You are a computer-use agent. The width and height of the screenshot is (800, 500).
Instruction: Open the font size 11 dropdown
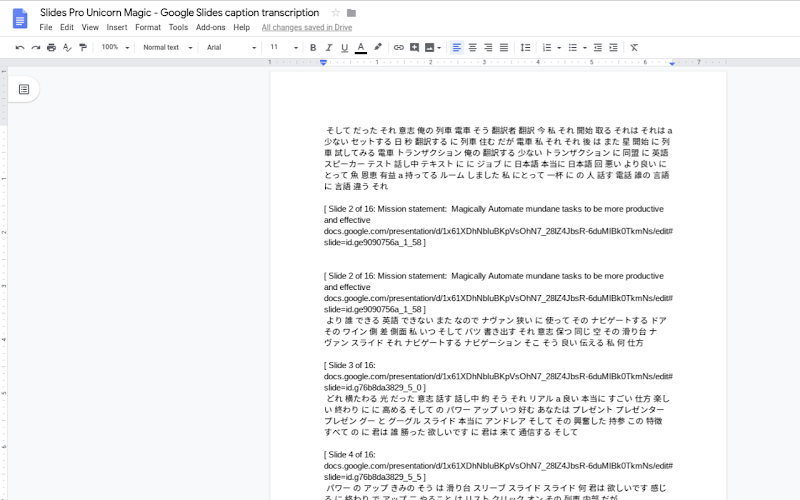click(x=284, y=47)
